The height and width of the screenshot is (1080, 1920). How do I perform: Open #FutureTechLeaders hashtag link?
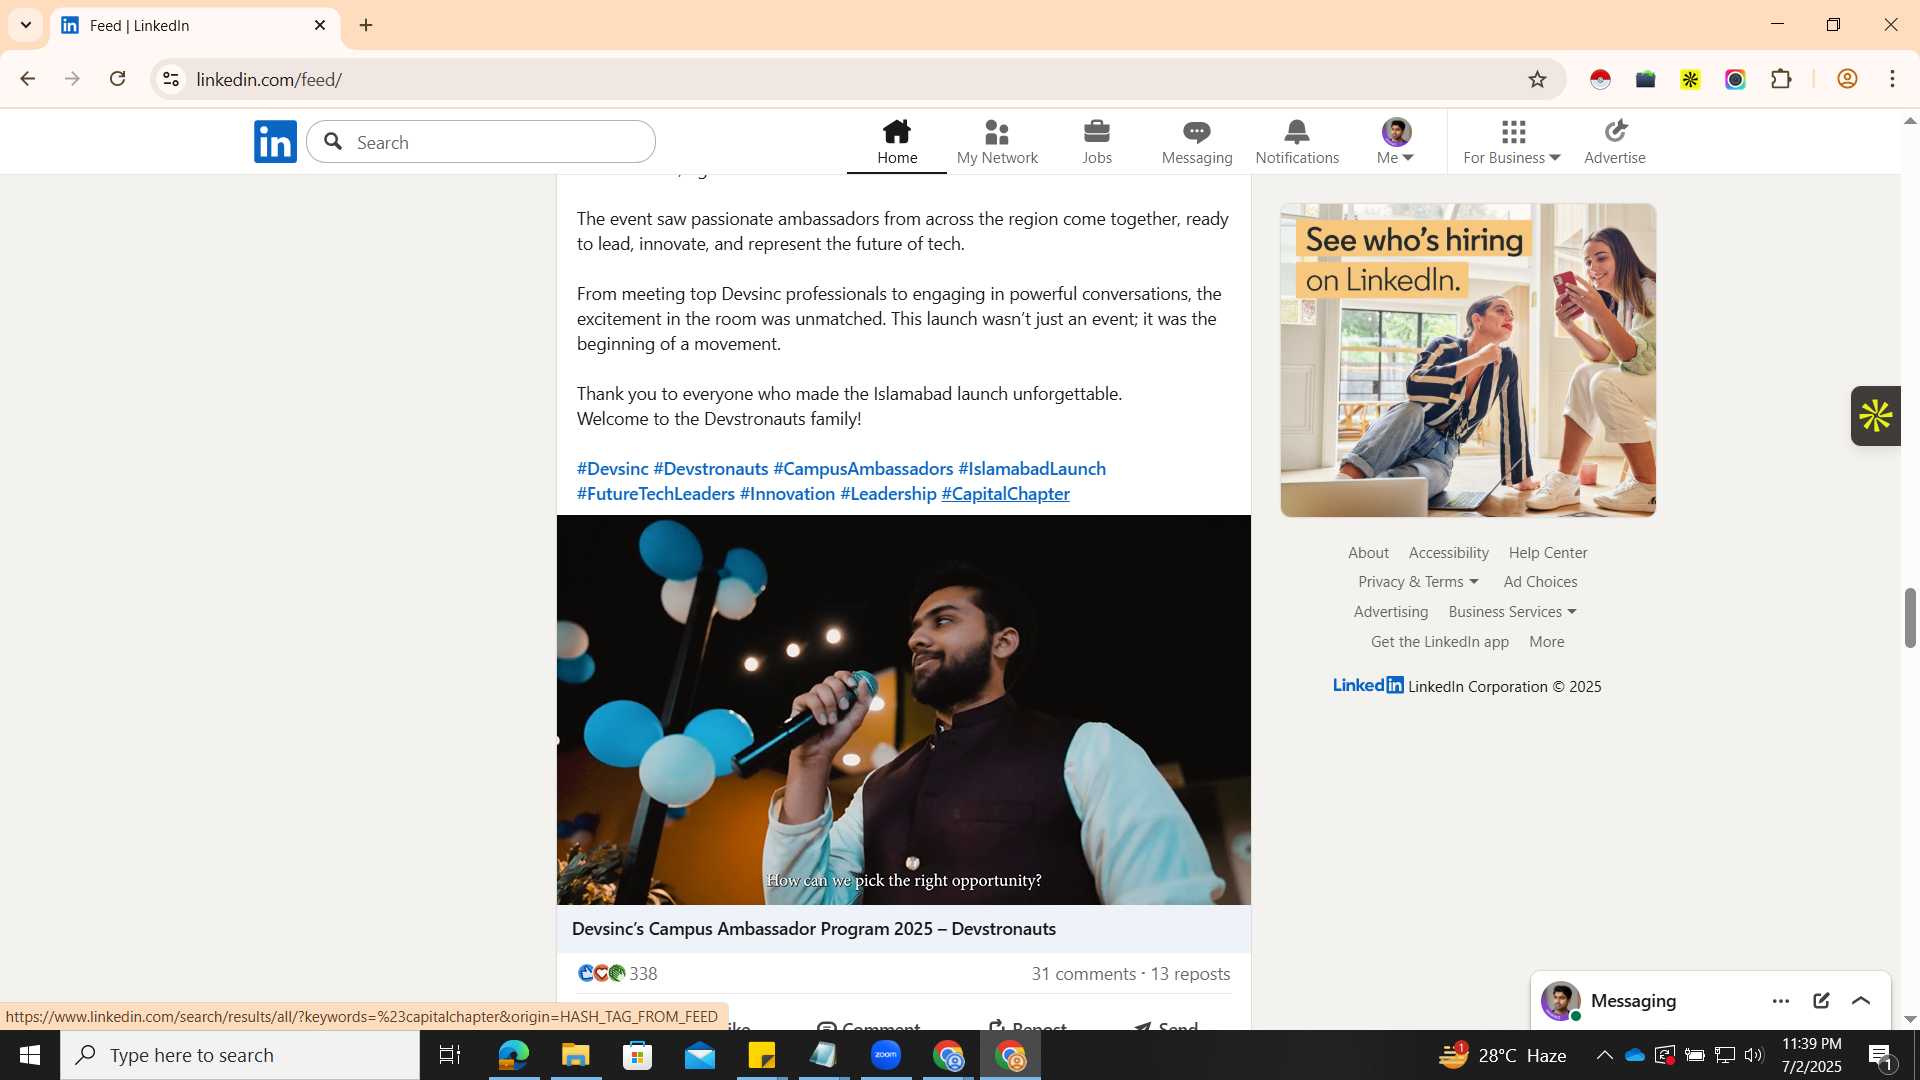click(656, 494)
